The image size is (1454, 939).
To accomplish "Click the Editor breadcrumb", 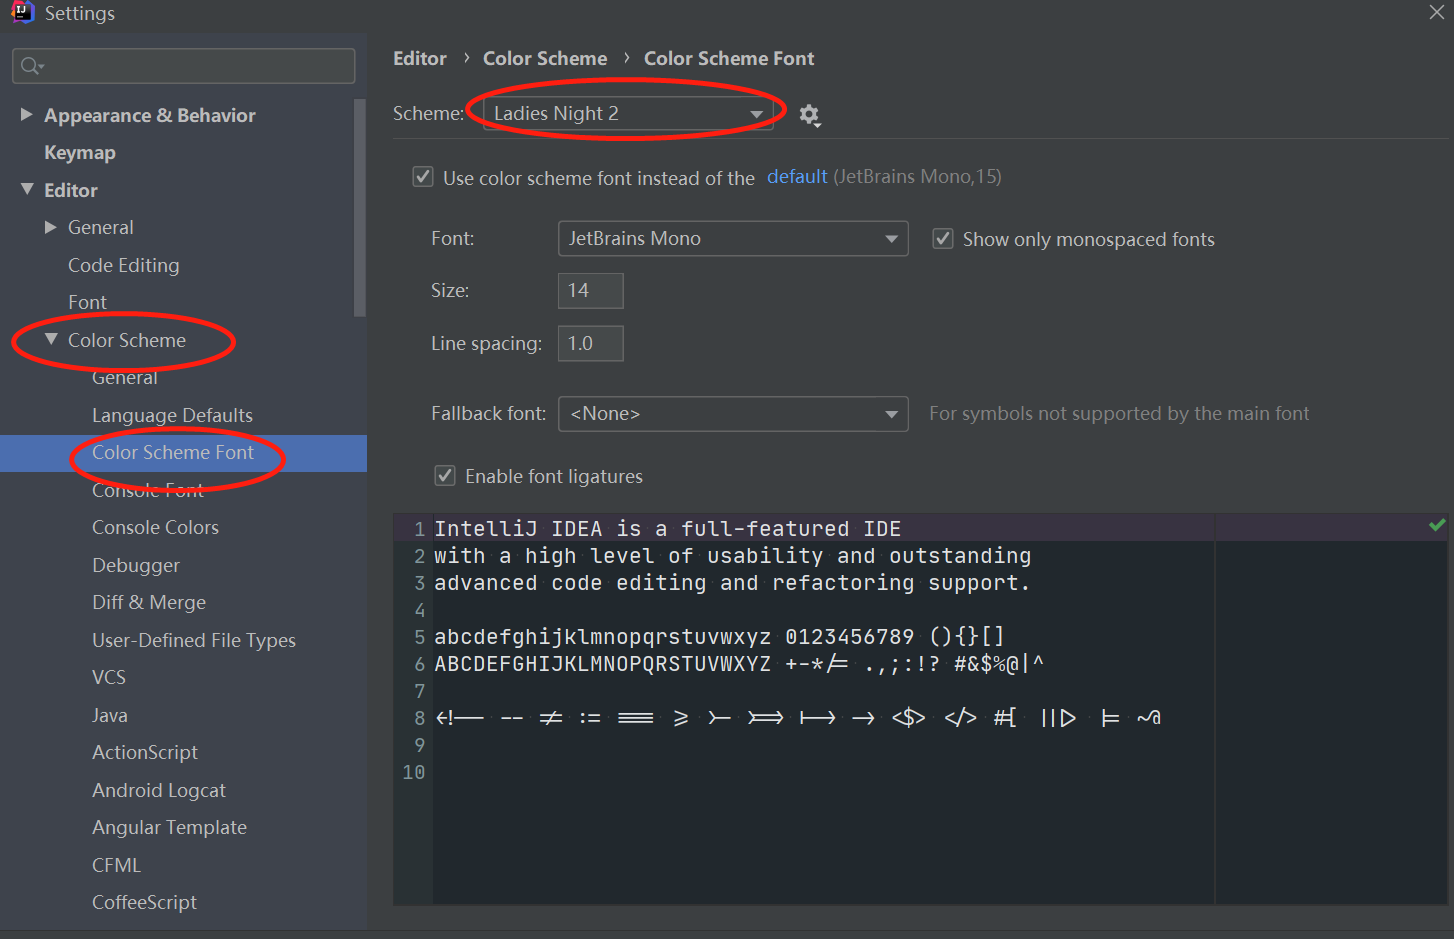I will click(420, 58).
